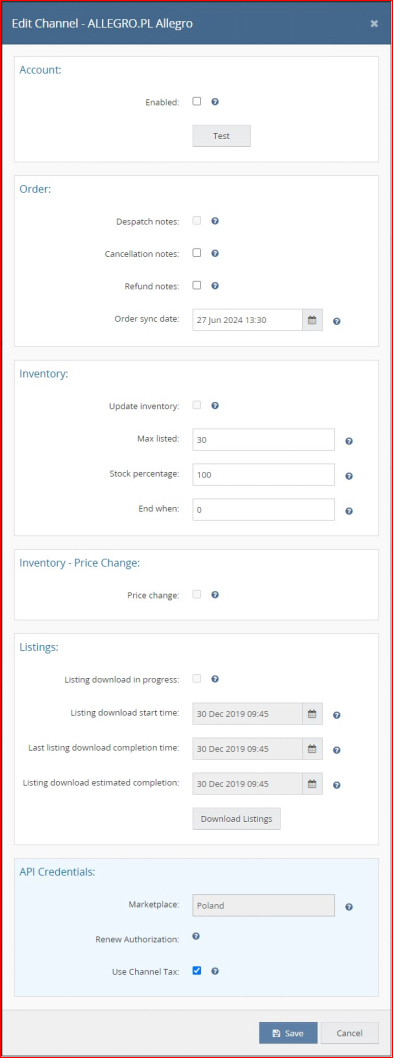Screen dimensions: 394x1058
Task: Uncheck the Use Channel Tax checkbox
Action: (197, 971)
